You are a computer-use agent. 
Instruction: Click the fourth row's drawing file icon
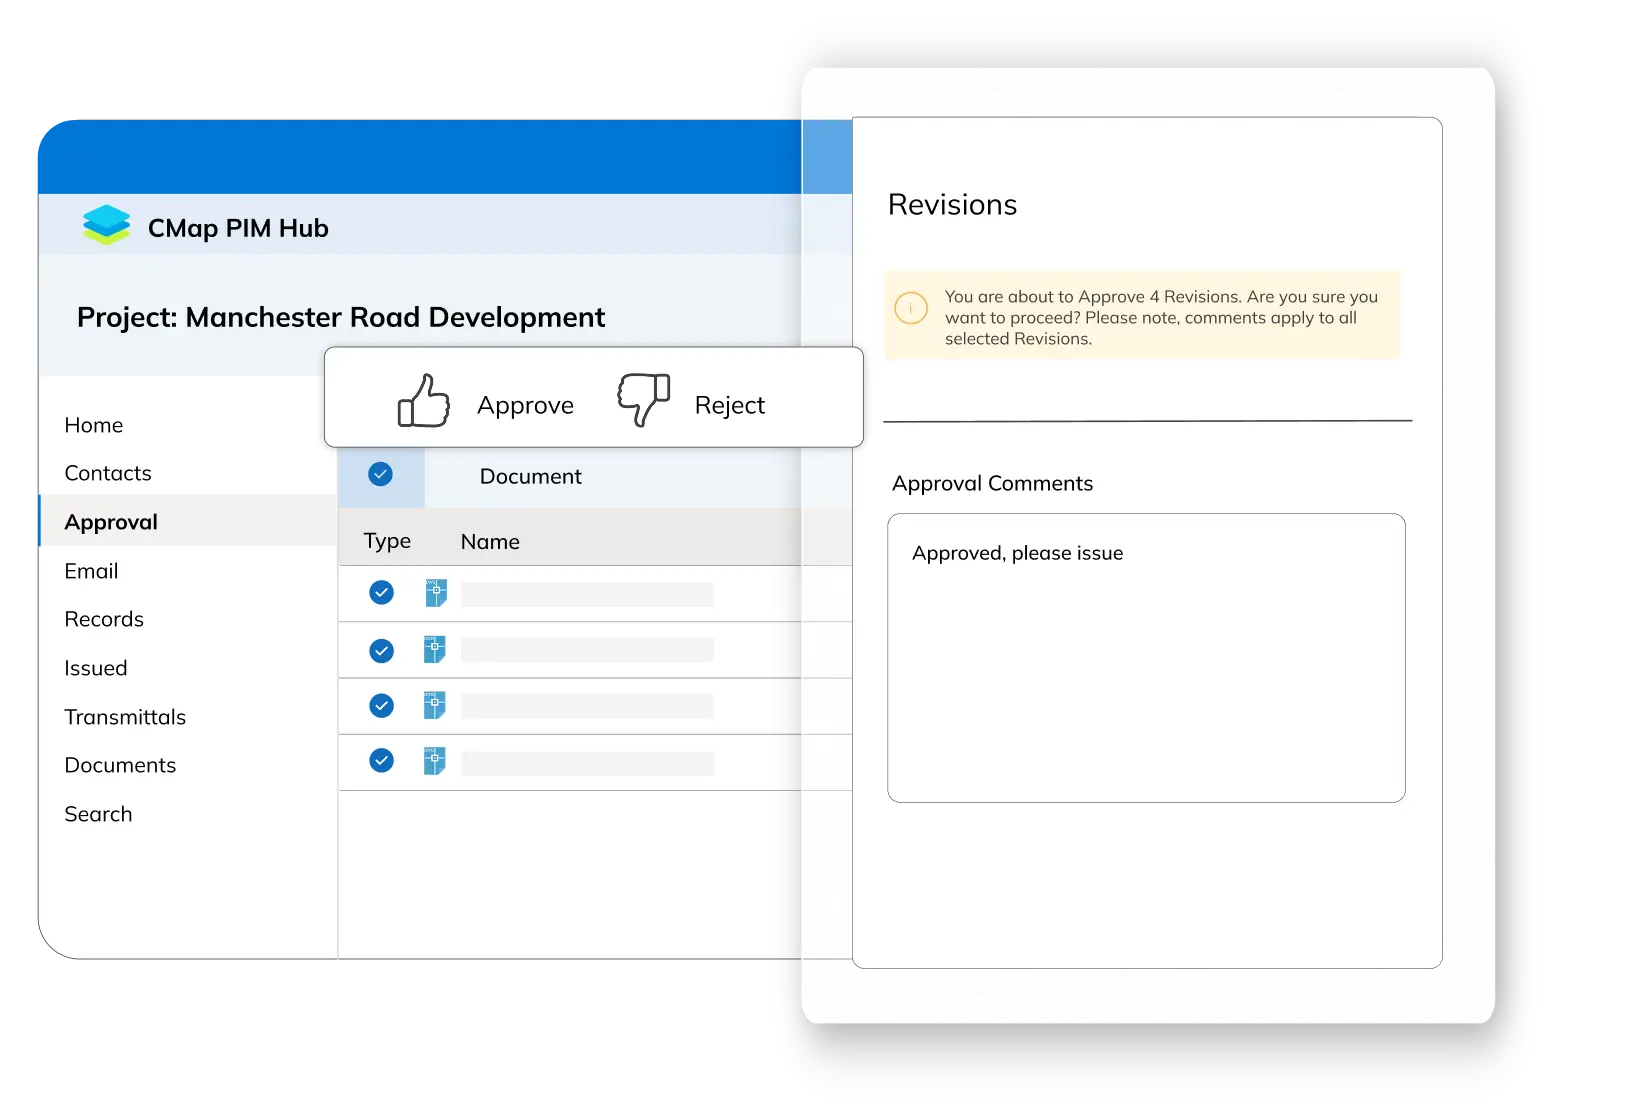435,761
